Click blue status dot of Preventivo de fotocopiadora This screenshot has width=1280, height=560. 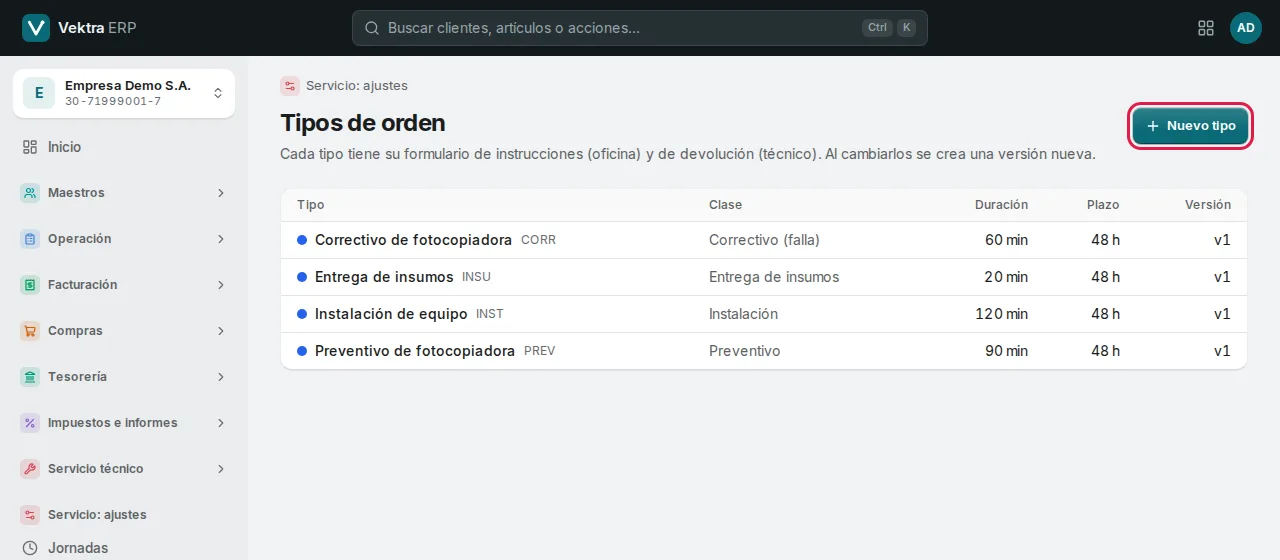[302, 351]
